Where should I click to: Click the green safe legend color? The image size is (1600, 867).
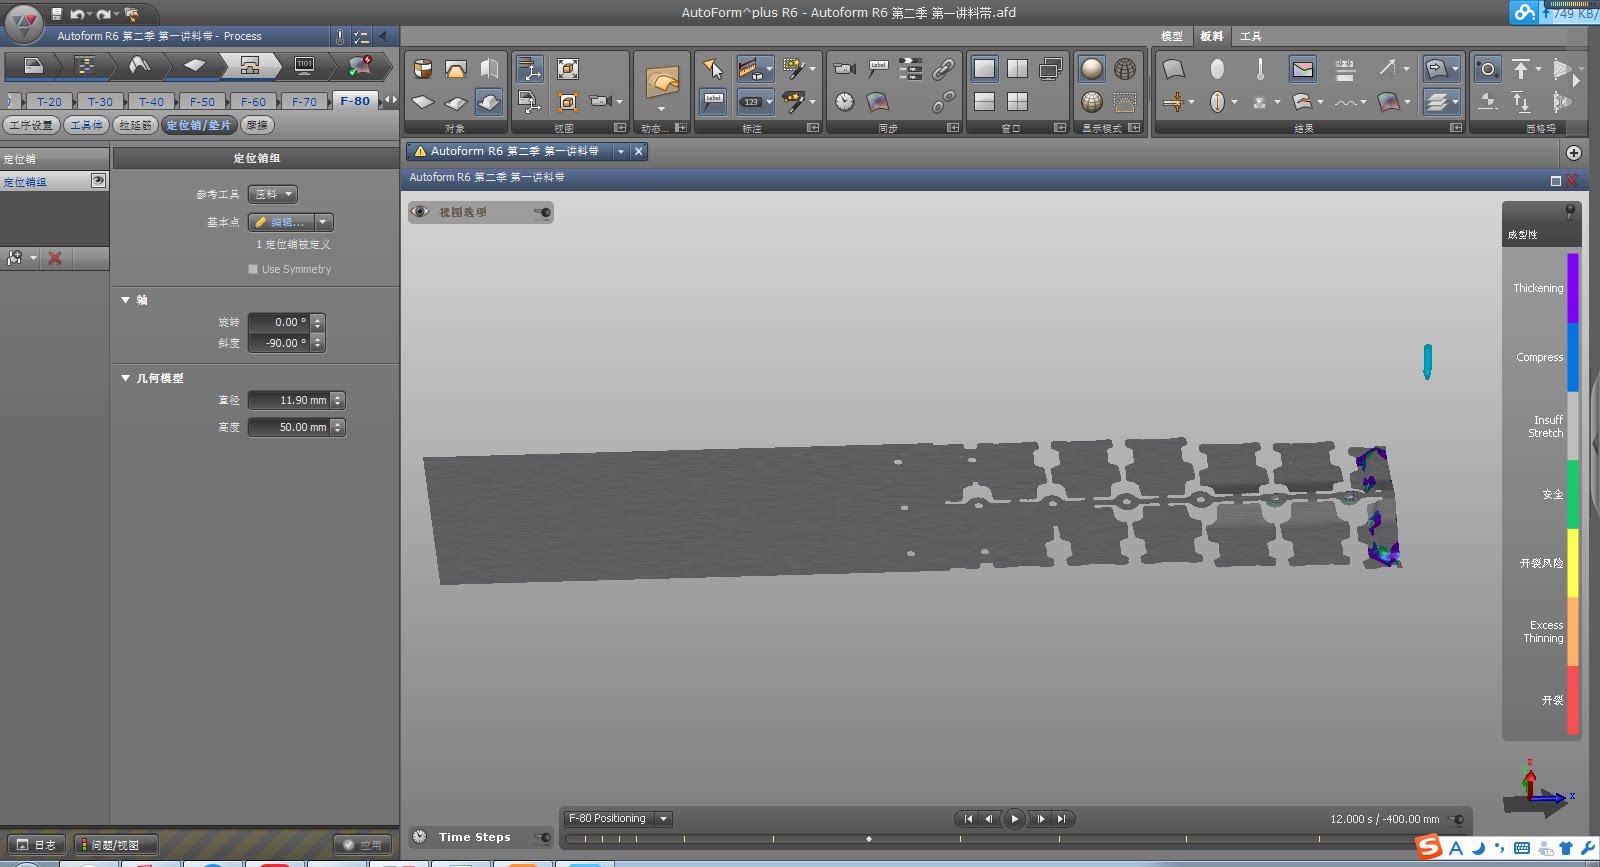[1572, 494]
